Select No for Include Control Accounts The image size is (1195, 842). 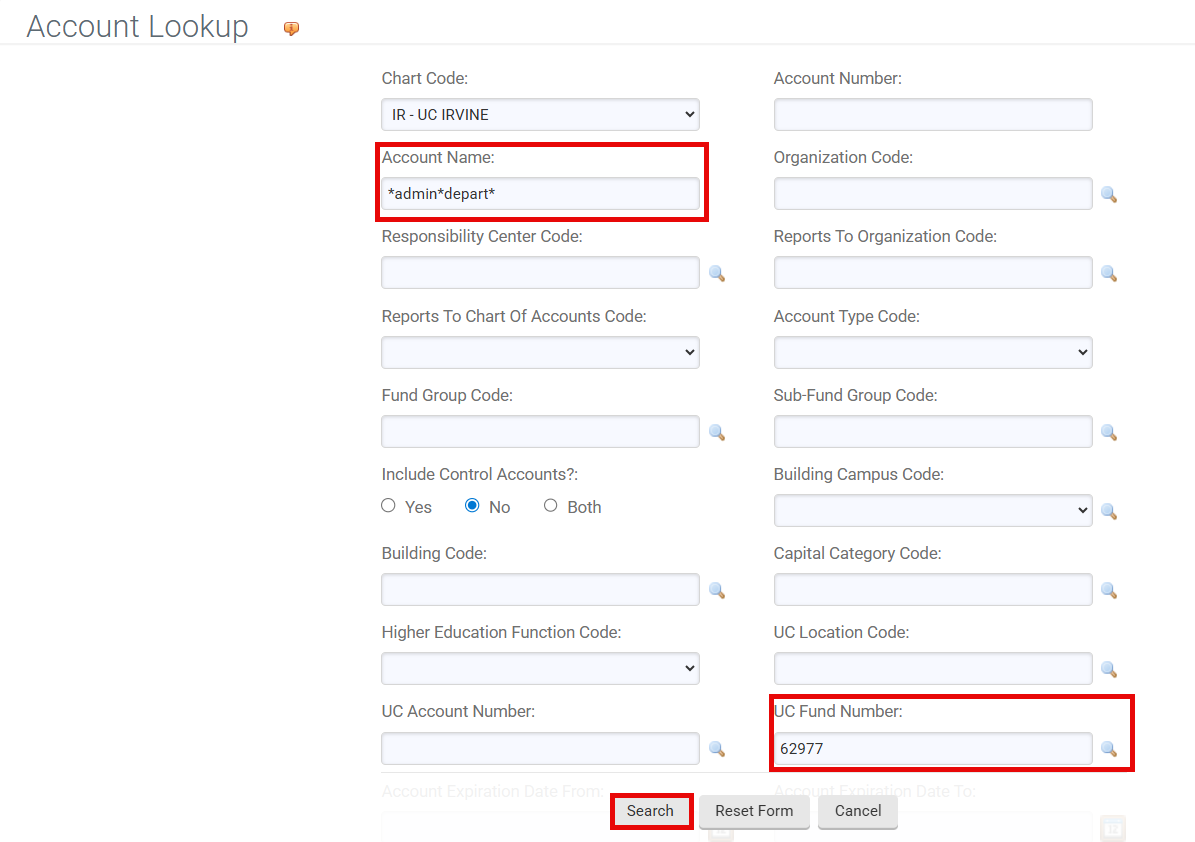coord(471,505)
